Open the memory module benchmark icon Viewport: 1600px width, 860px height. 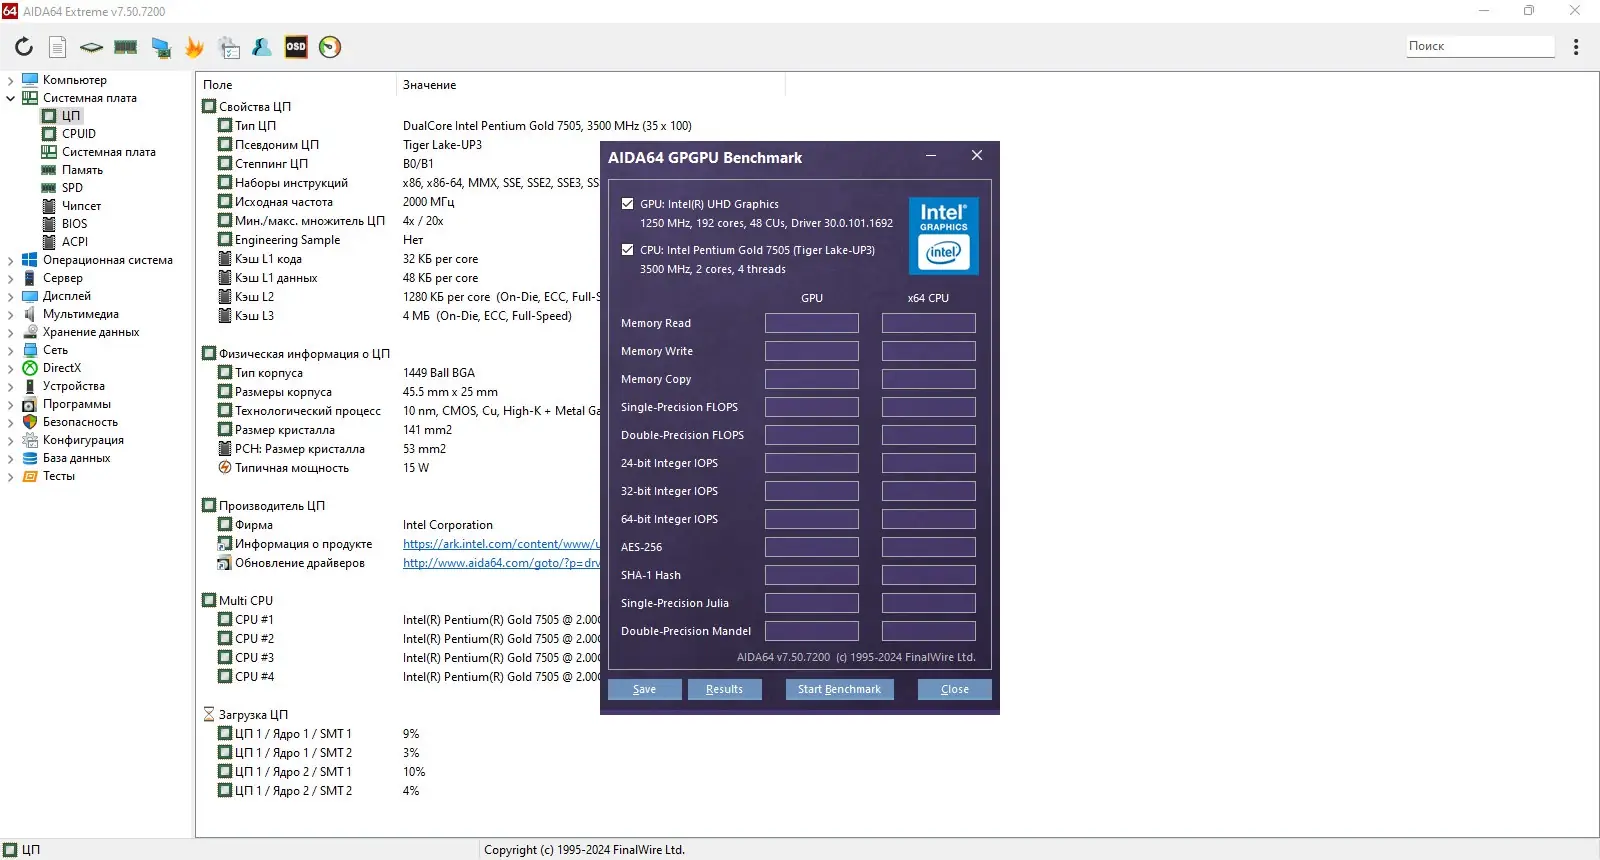(126, 47)
